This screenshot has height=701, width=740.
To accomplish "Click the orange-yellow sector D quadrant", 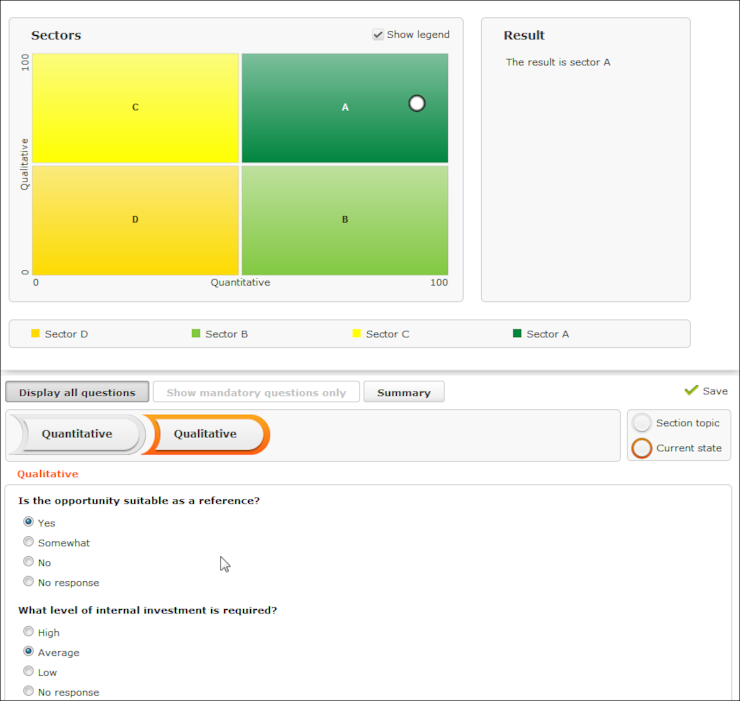I will point(135,220).
